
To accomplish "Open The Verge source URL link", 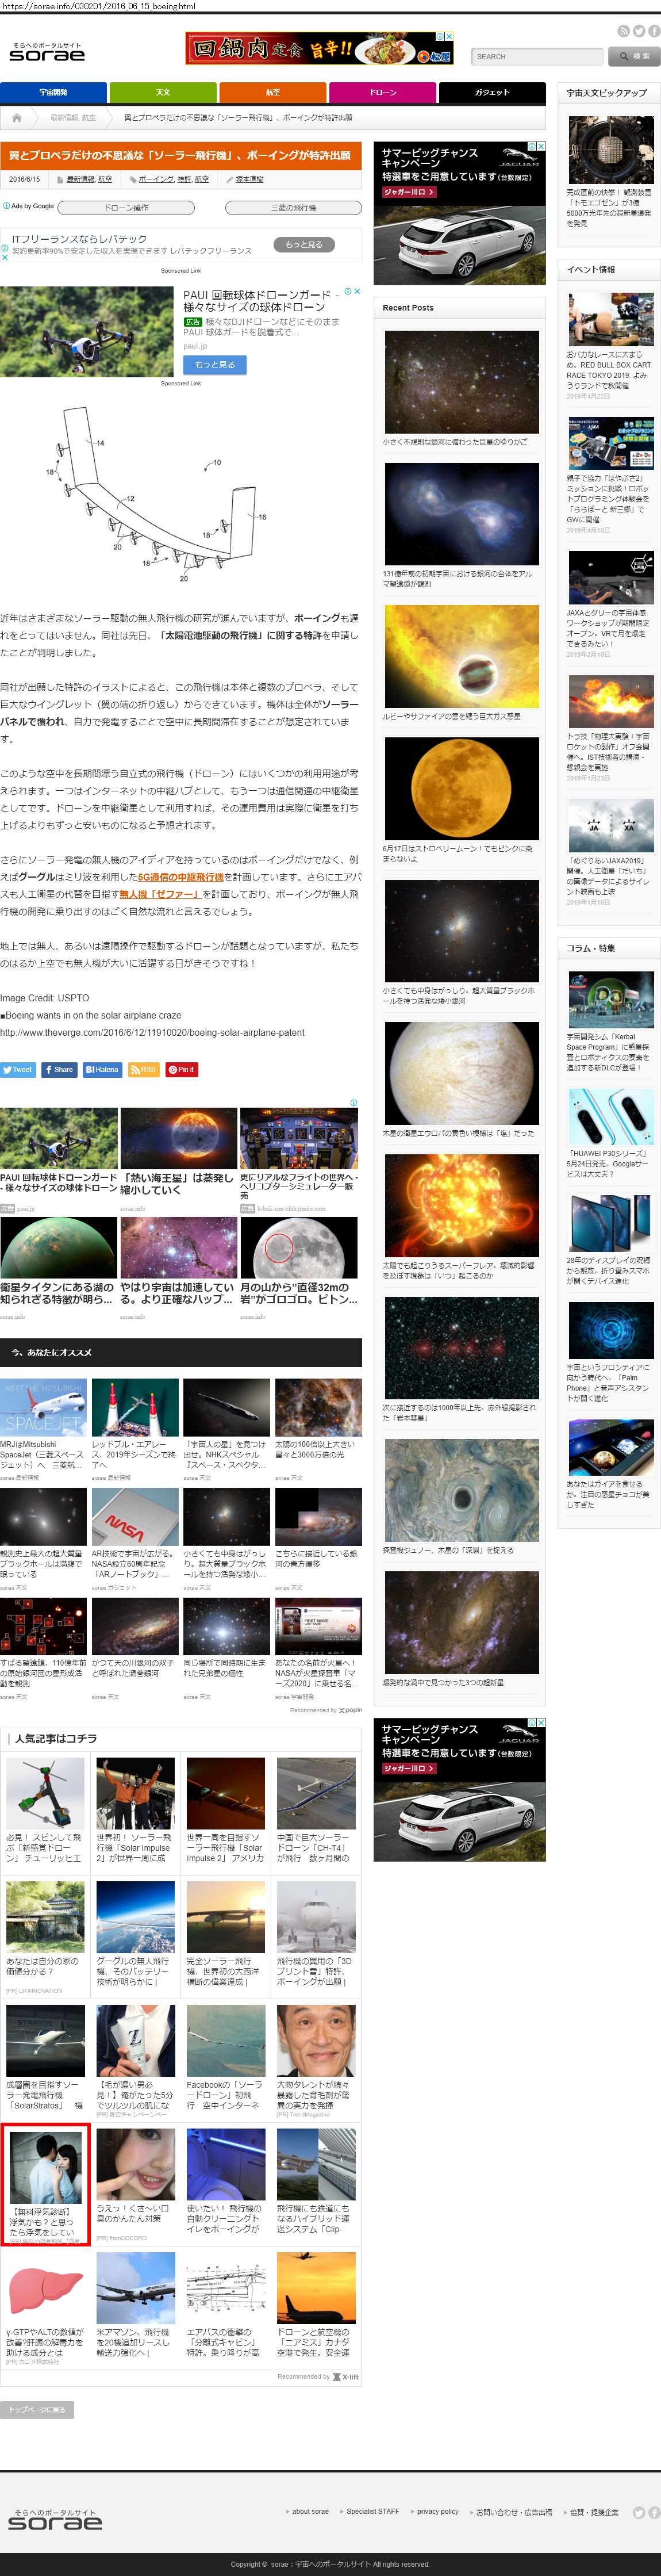I will (x=152, y=1032).
